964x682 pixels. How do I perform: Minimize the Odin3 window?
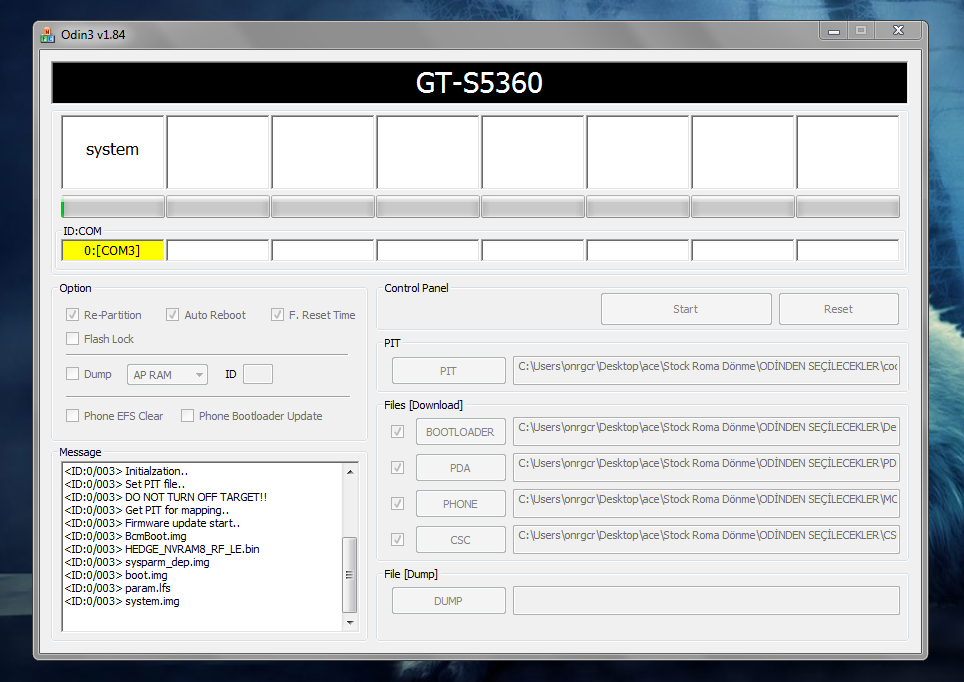click(834, 31)
